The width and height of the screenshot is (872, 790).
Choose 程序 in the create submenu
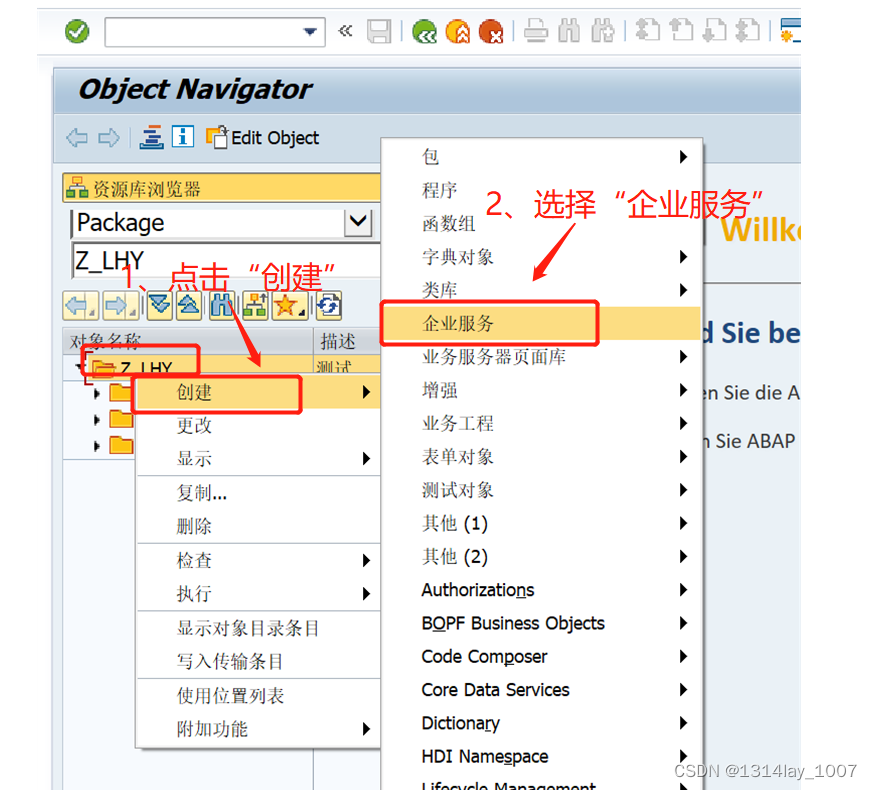point(542,190)
